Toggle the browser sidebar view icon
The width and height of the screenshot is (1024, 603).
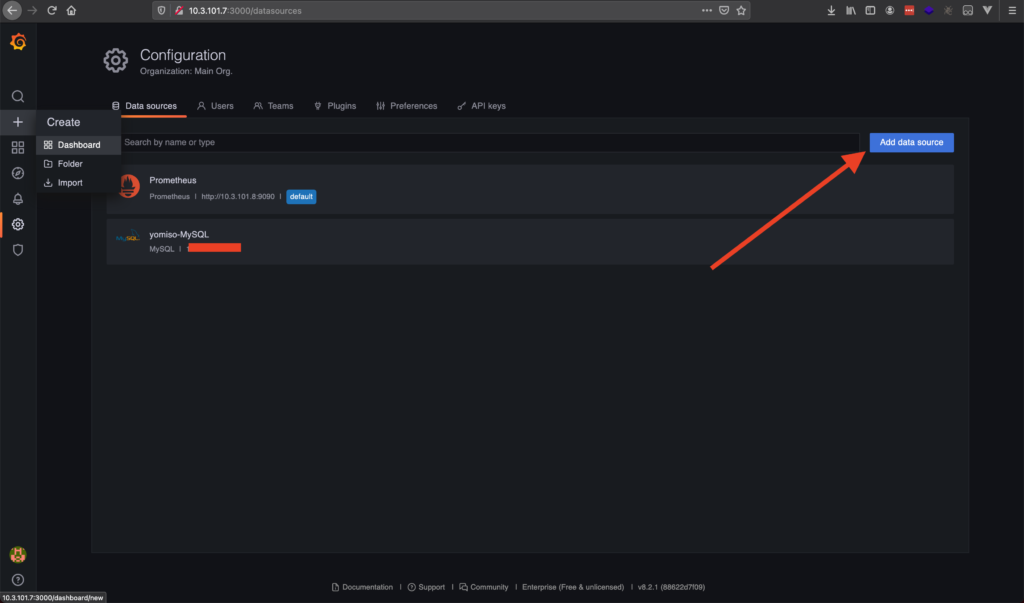click(870, 10)
